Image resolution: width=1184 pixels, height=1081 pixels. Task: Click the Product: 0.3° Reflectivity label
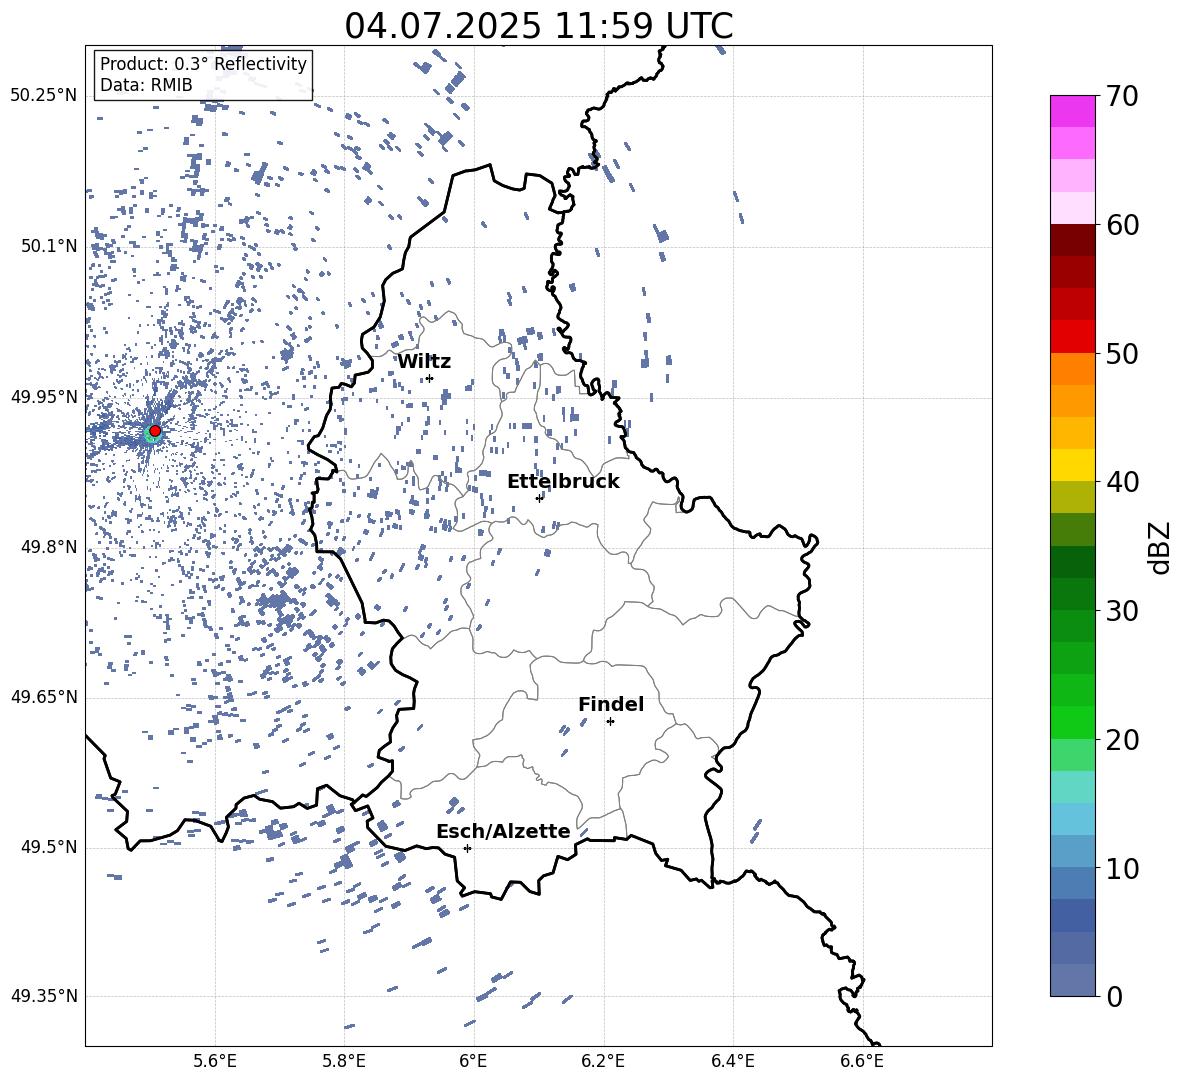click(203, 63)
